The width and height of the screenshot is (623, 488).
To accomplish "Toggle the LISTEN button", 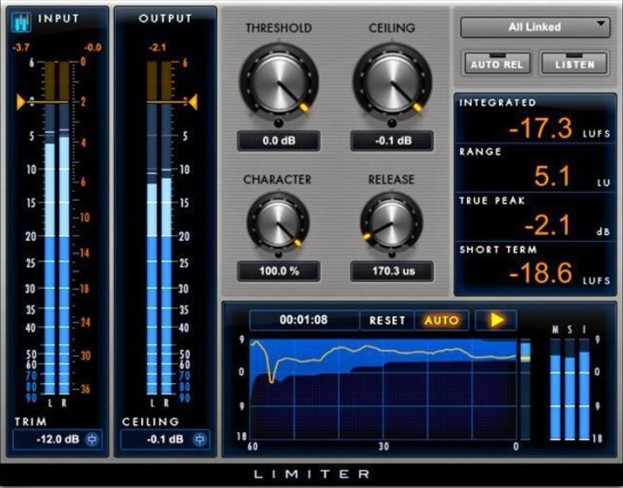I will click(573, 63).
